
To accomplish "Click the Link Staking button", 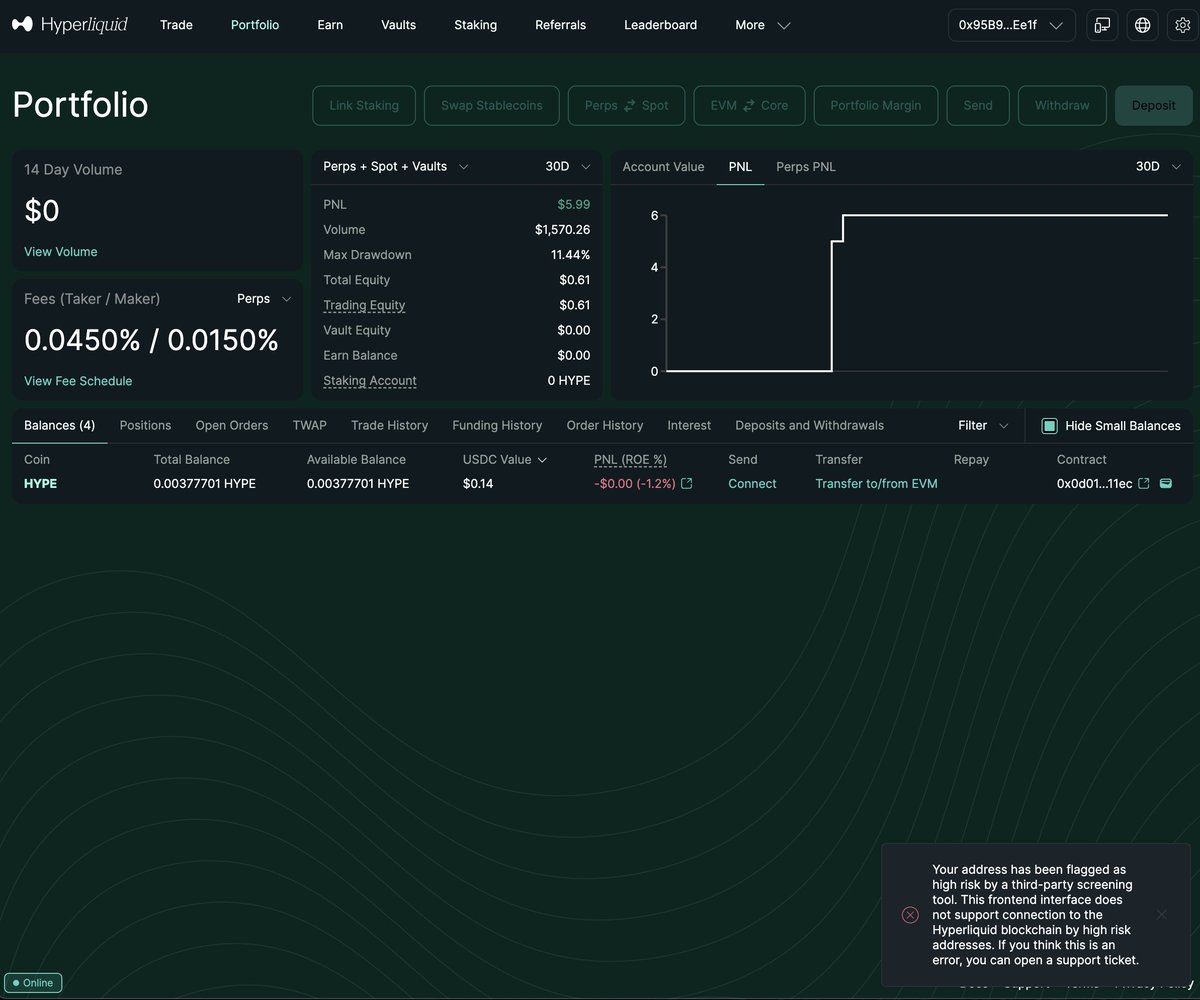I will click(x=364, y=106).
